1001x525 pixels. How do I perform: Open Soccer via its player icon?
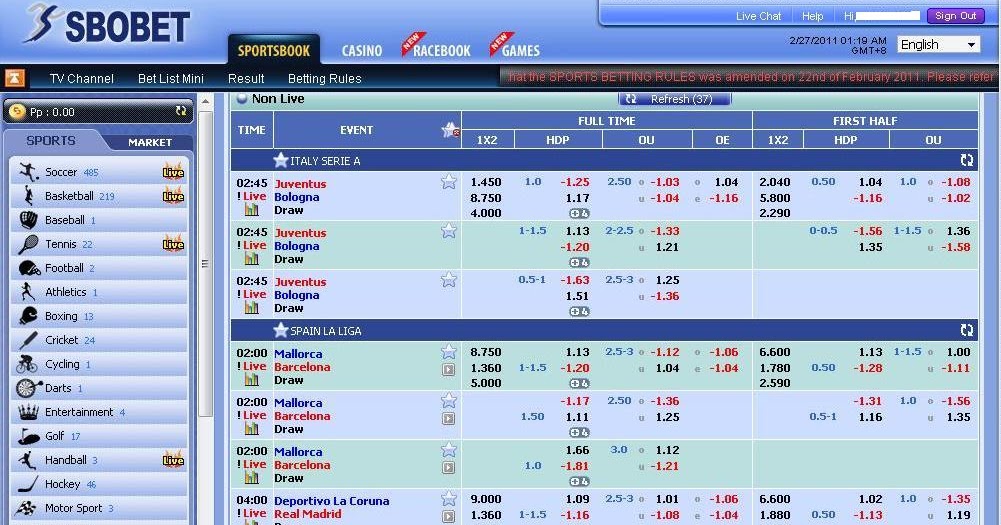(28, 172)
